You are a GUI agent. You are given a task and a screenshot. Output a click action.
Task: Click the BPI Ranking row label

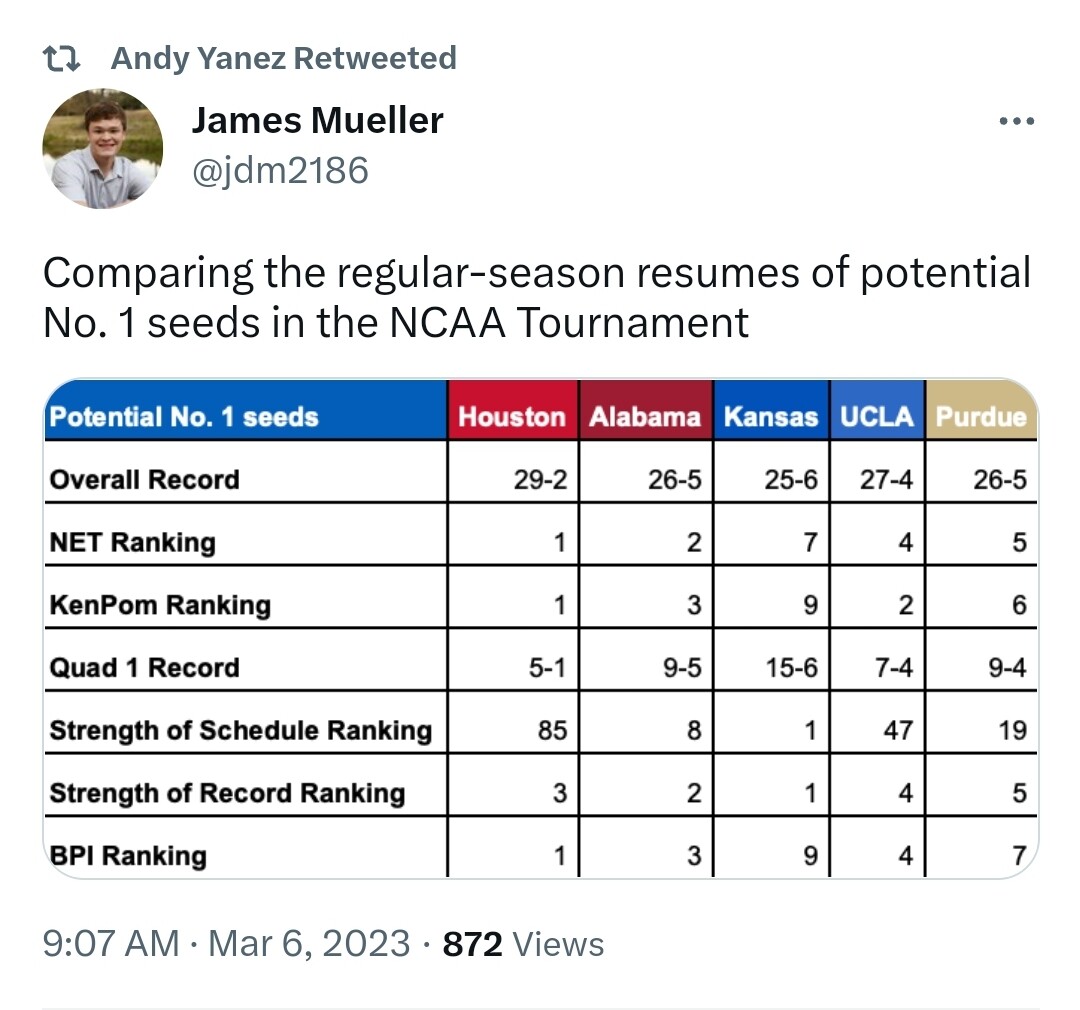pyautogui.click(x=128, y=855)
